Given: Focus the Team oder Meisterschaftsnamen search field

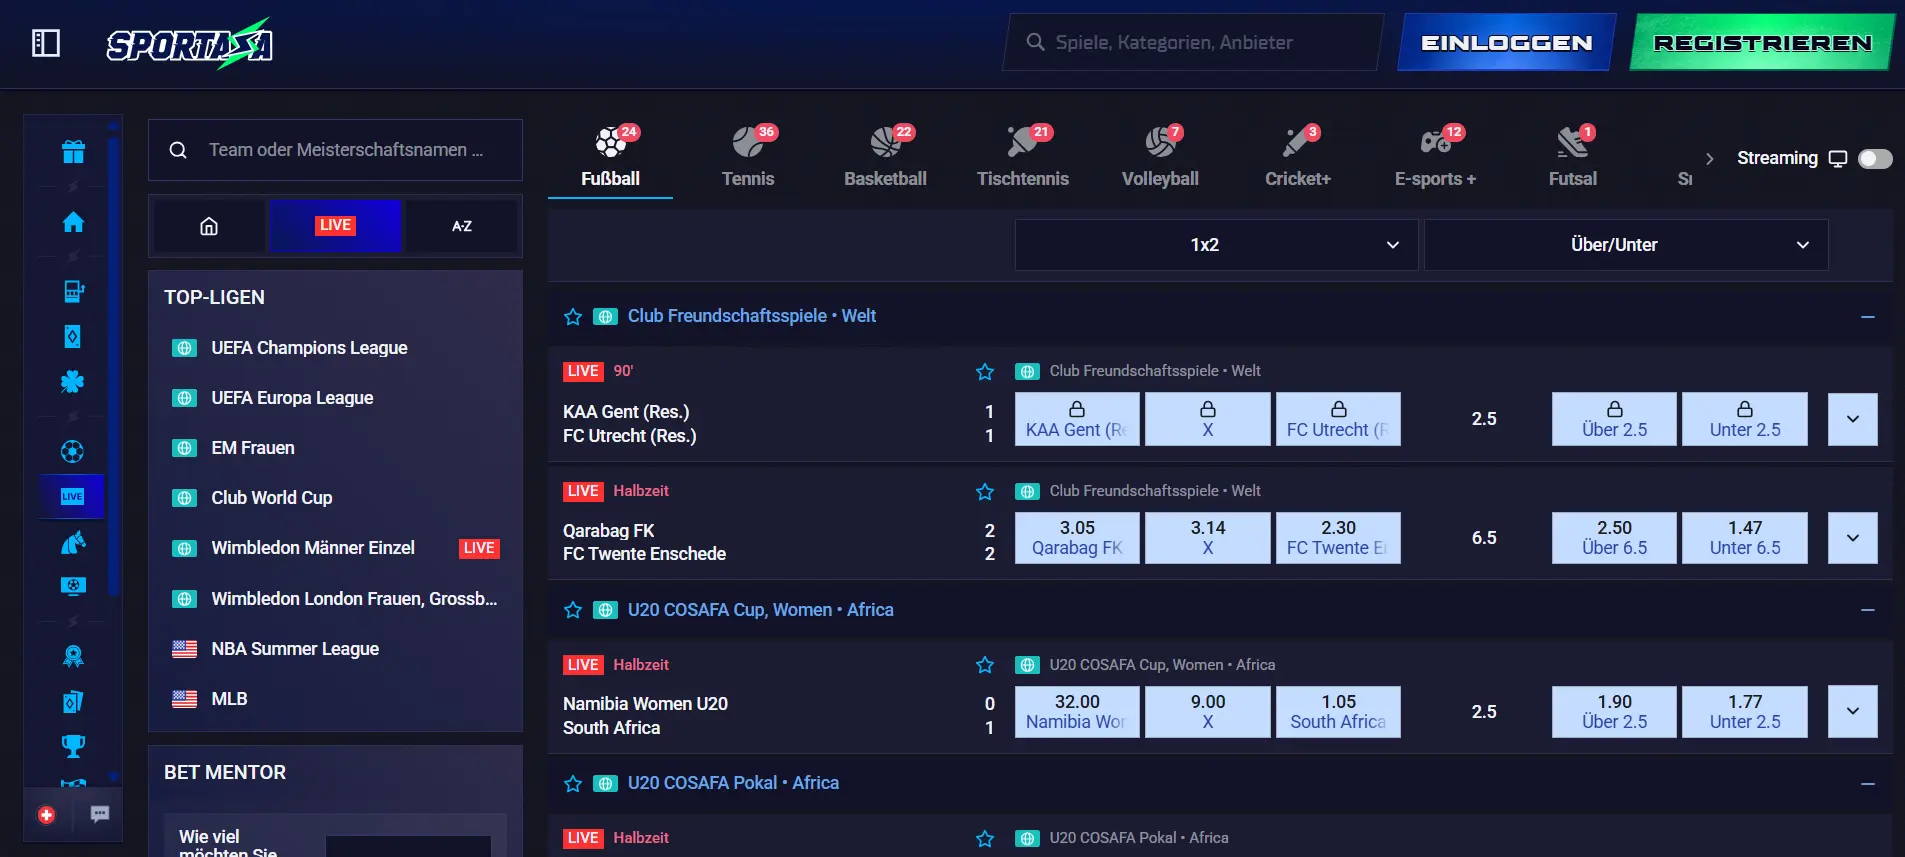Looking at the screenshot, I should pos(335,150).
